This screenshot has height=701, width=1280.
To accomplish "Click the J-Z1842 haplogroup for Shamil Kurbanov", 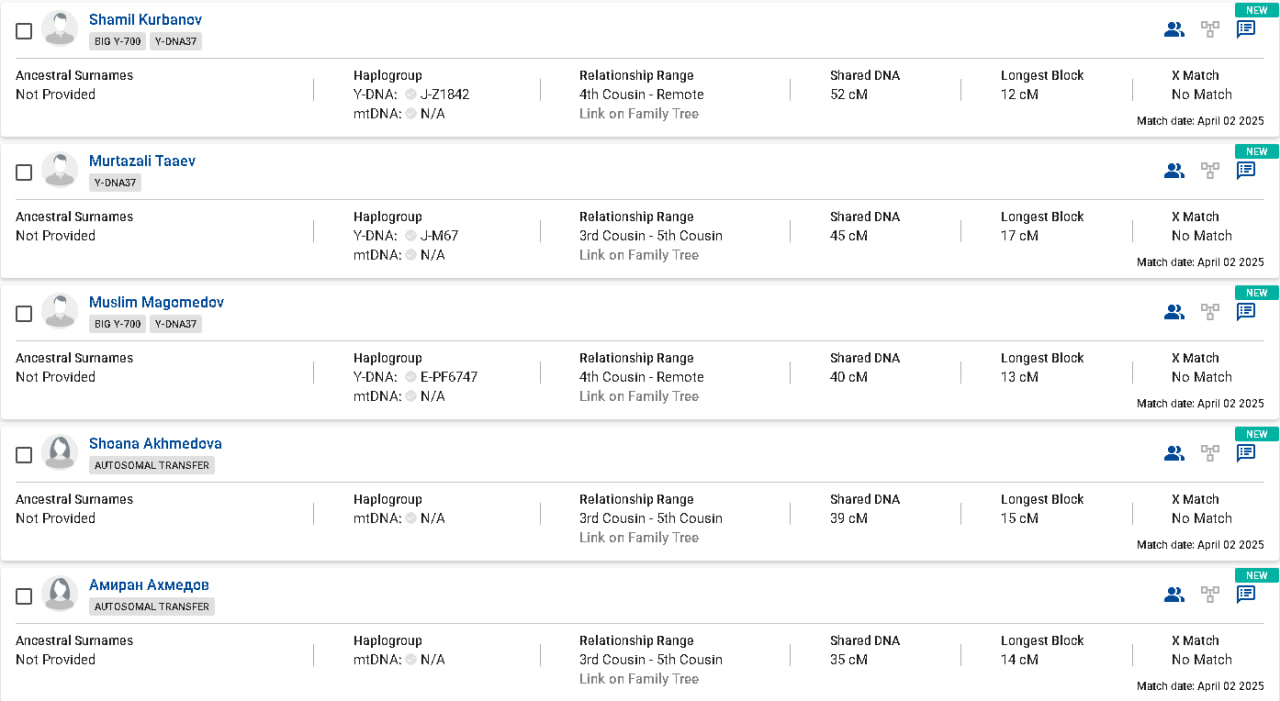I will 445,94.
